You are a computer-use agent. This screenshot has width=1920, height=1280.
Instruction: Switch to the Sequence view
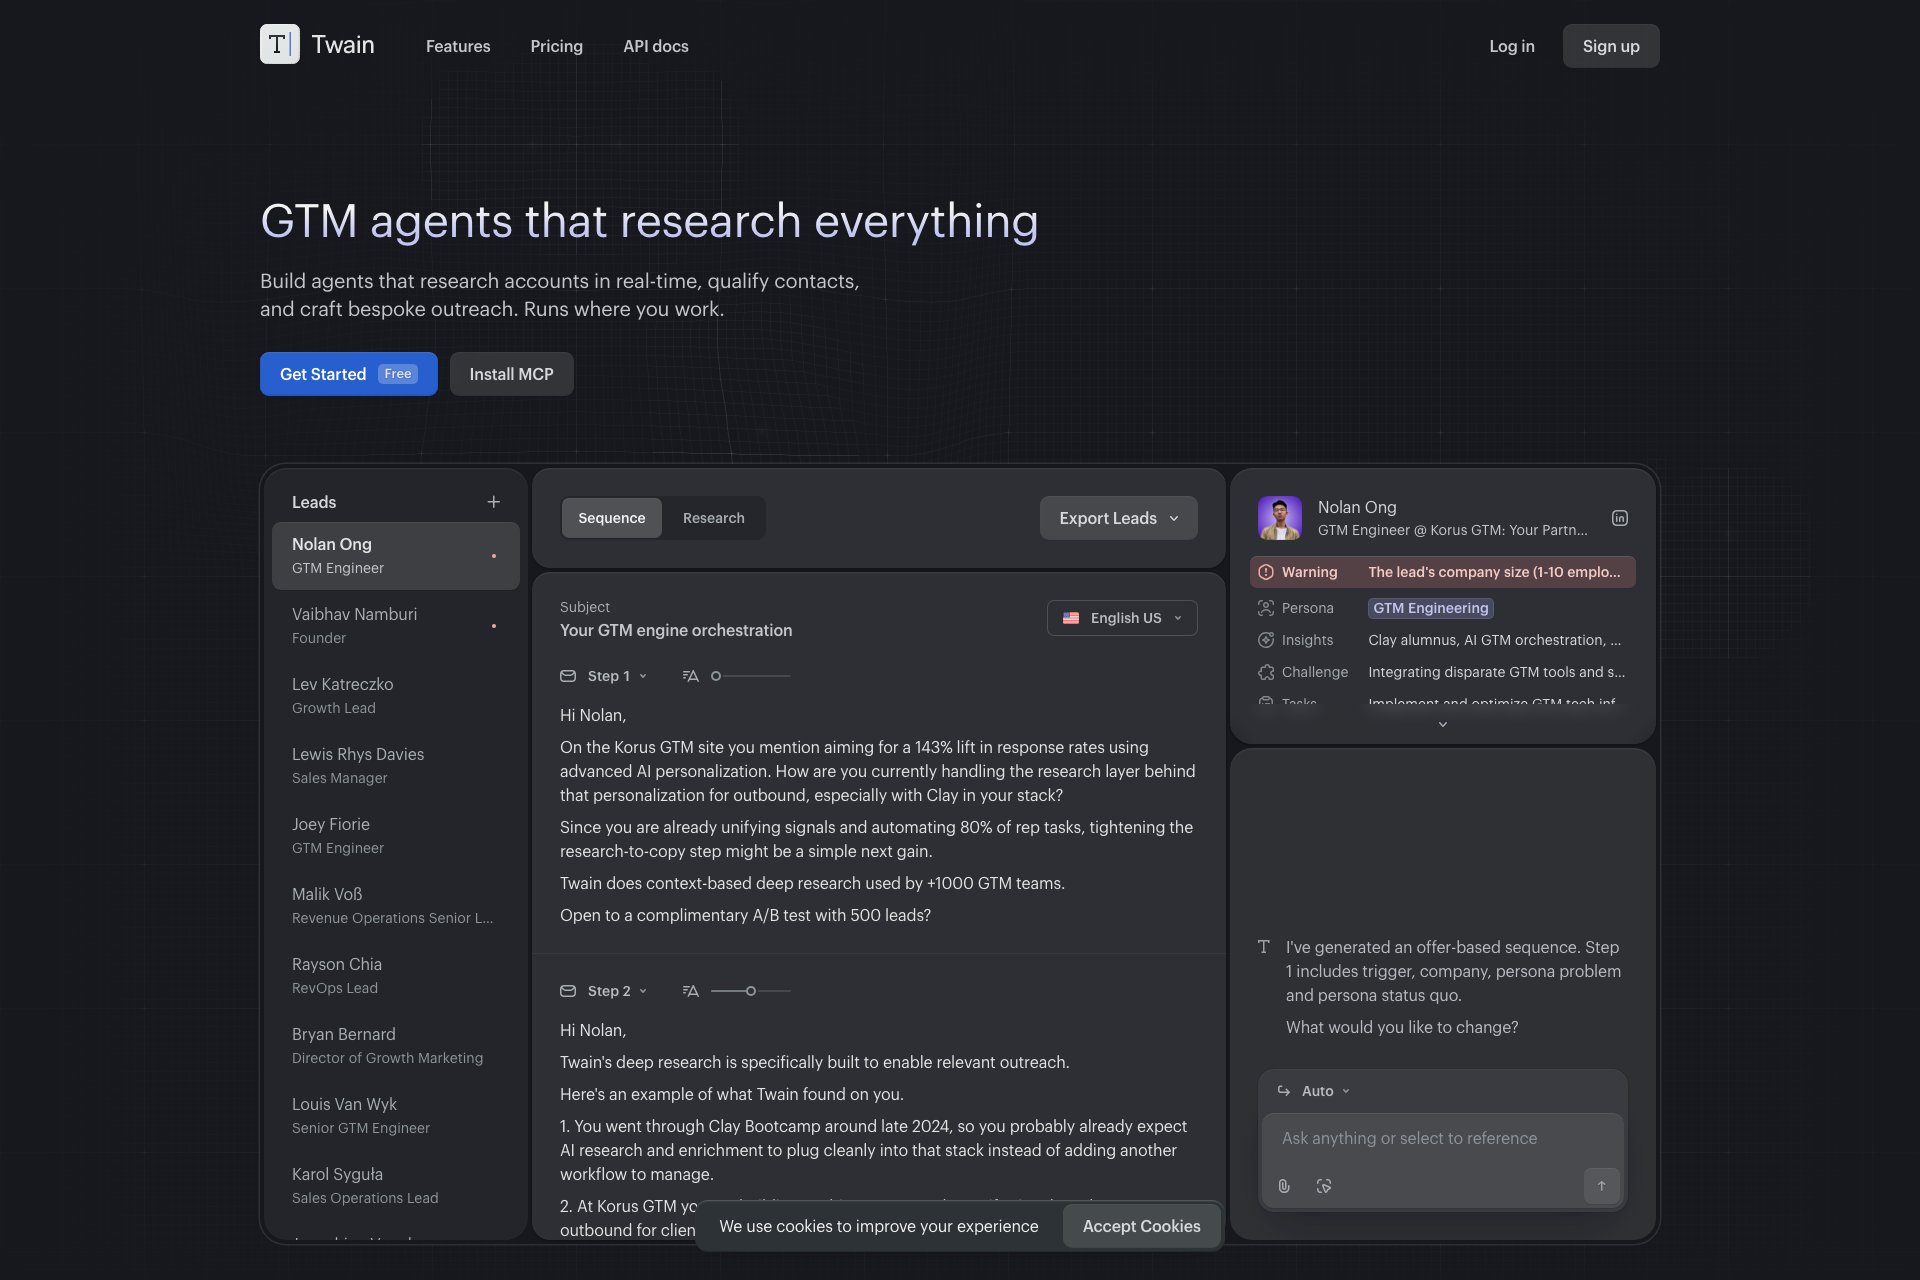[611, 518]
